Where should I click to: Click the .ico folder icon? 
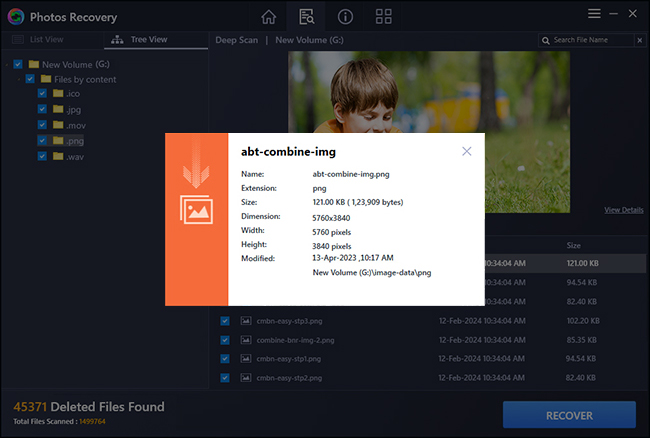[x=58, y=93]
